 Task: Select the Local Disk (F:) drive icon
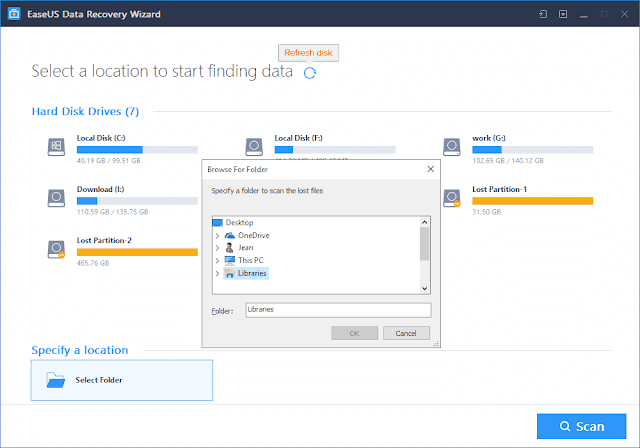tap(254, 147)
